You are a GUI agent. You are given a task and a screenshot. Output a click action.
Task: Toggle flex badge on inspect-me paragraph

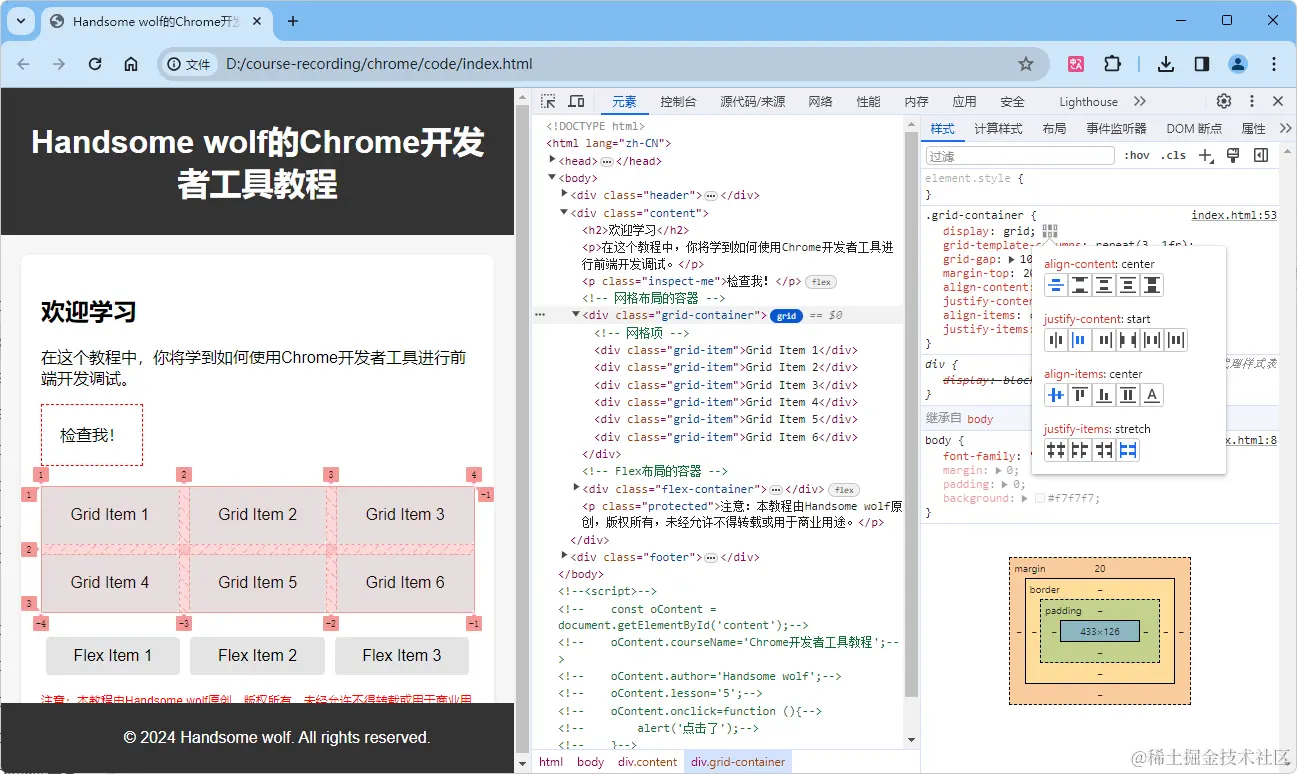[x=821, y=282]
